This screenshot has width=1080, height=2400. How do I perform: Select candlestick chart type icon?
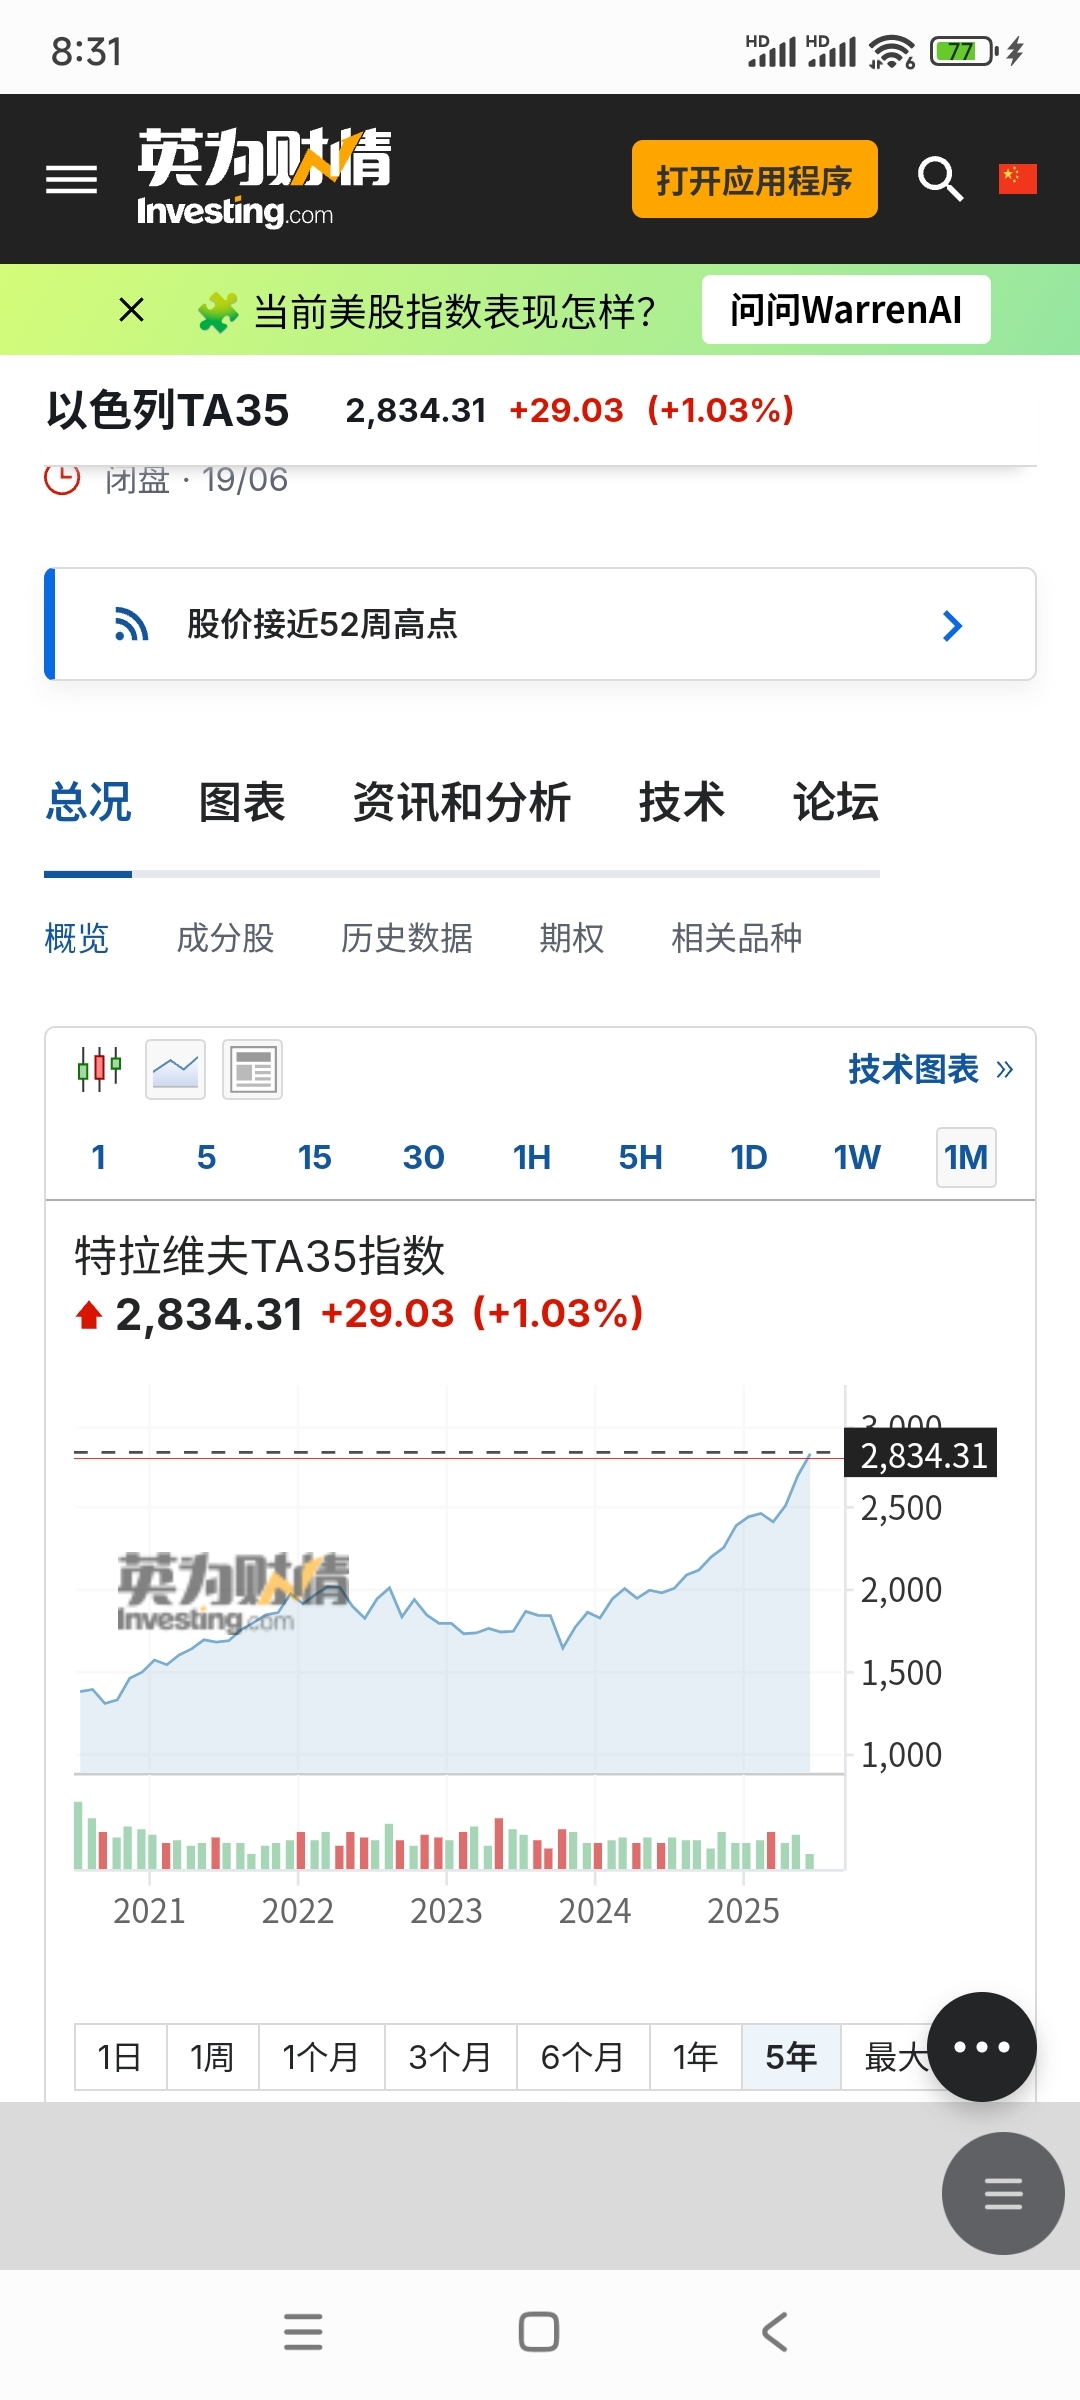click(x=99, y=1069)
